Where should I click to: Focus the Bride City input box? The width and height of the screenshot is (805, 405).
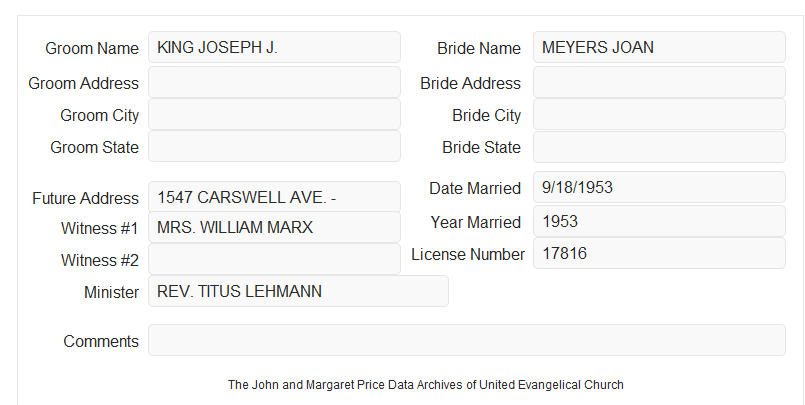659,114
